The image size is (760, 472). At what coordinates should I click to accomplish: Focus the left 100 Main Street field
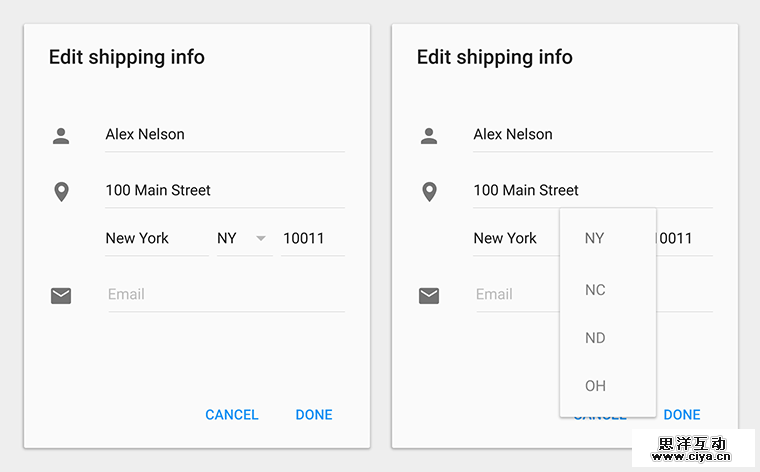pyautogui.click(x=224, y=191)
